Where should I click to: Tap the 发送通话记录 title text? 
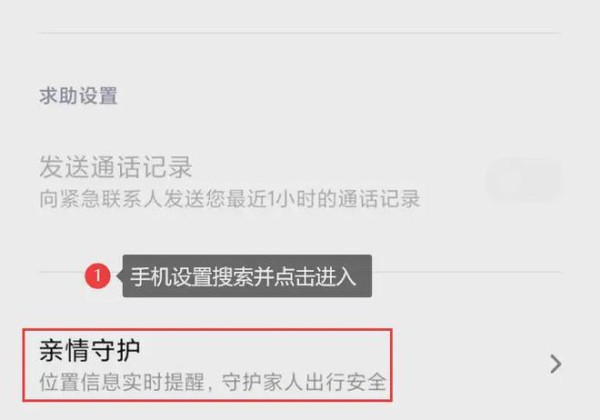[116, 167]
